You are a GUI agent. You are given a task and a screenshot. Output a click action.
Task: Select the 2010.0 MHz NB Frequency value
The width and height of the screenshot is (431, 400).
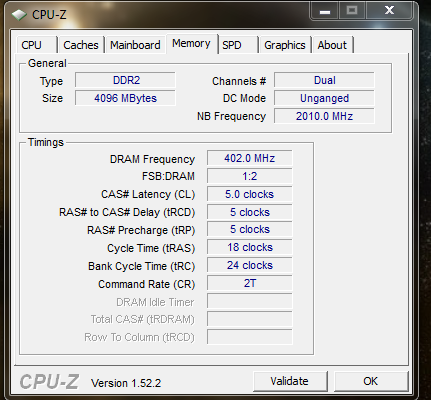coord(324,116)
